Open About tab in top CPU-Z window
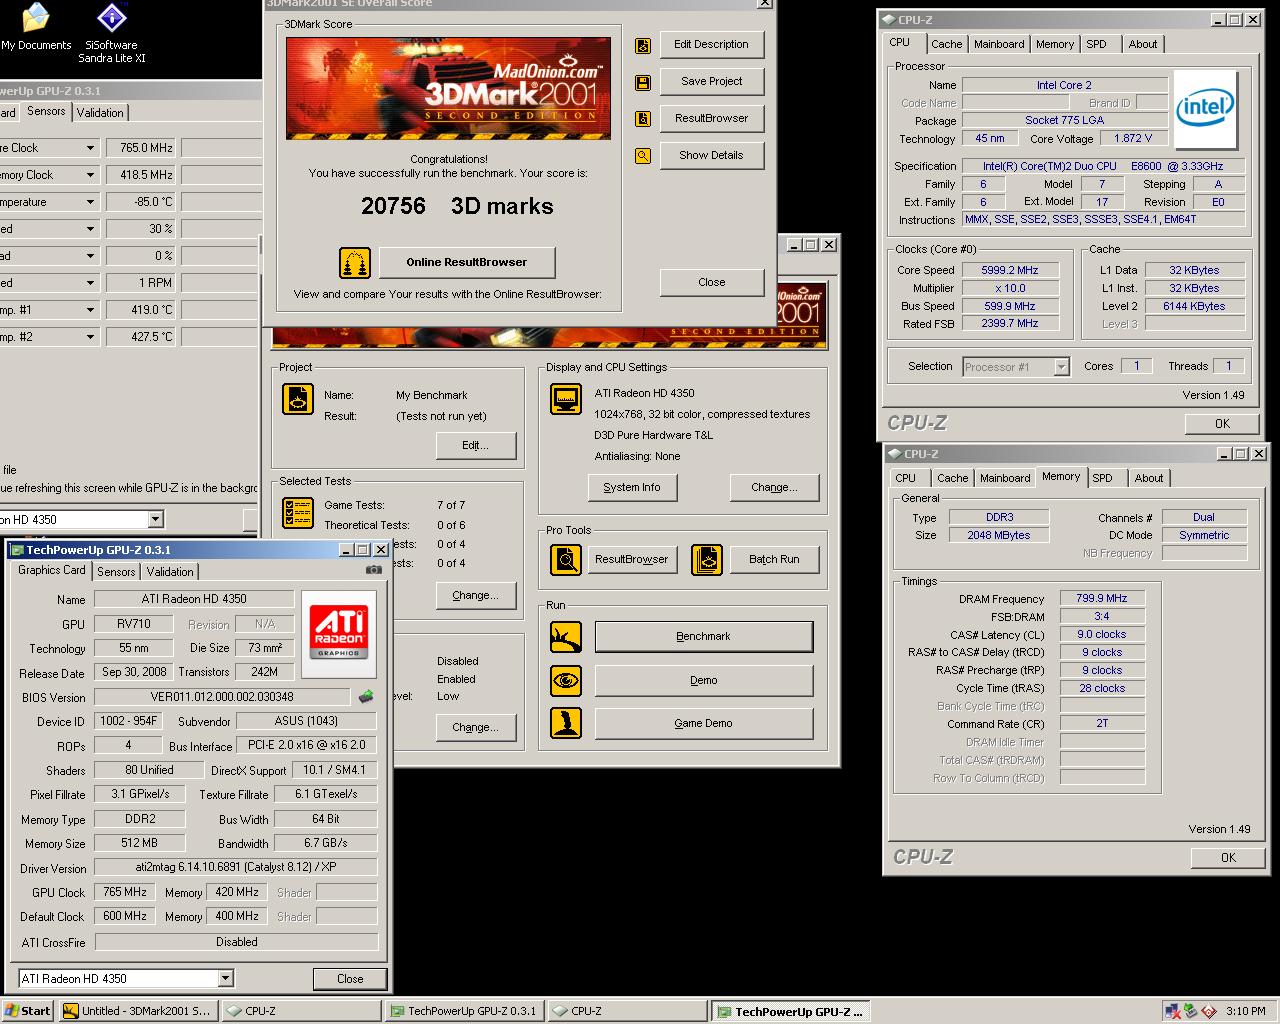This screenshot has width=1280, height=1024. tap(1143, 44)
